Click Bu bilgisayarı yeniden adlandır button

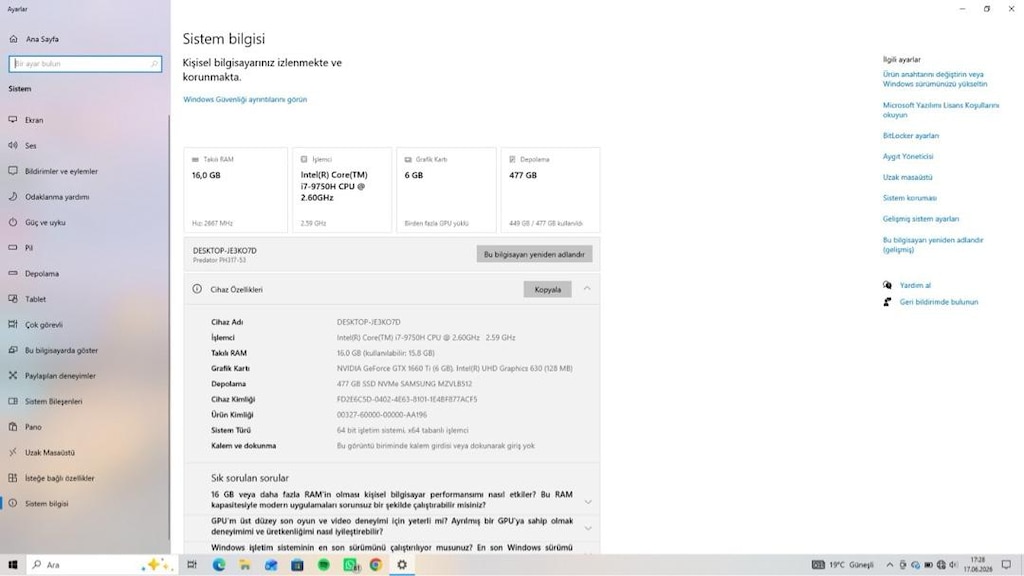click(534, 254)
